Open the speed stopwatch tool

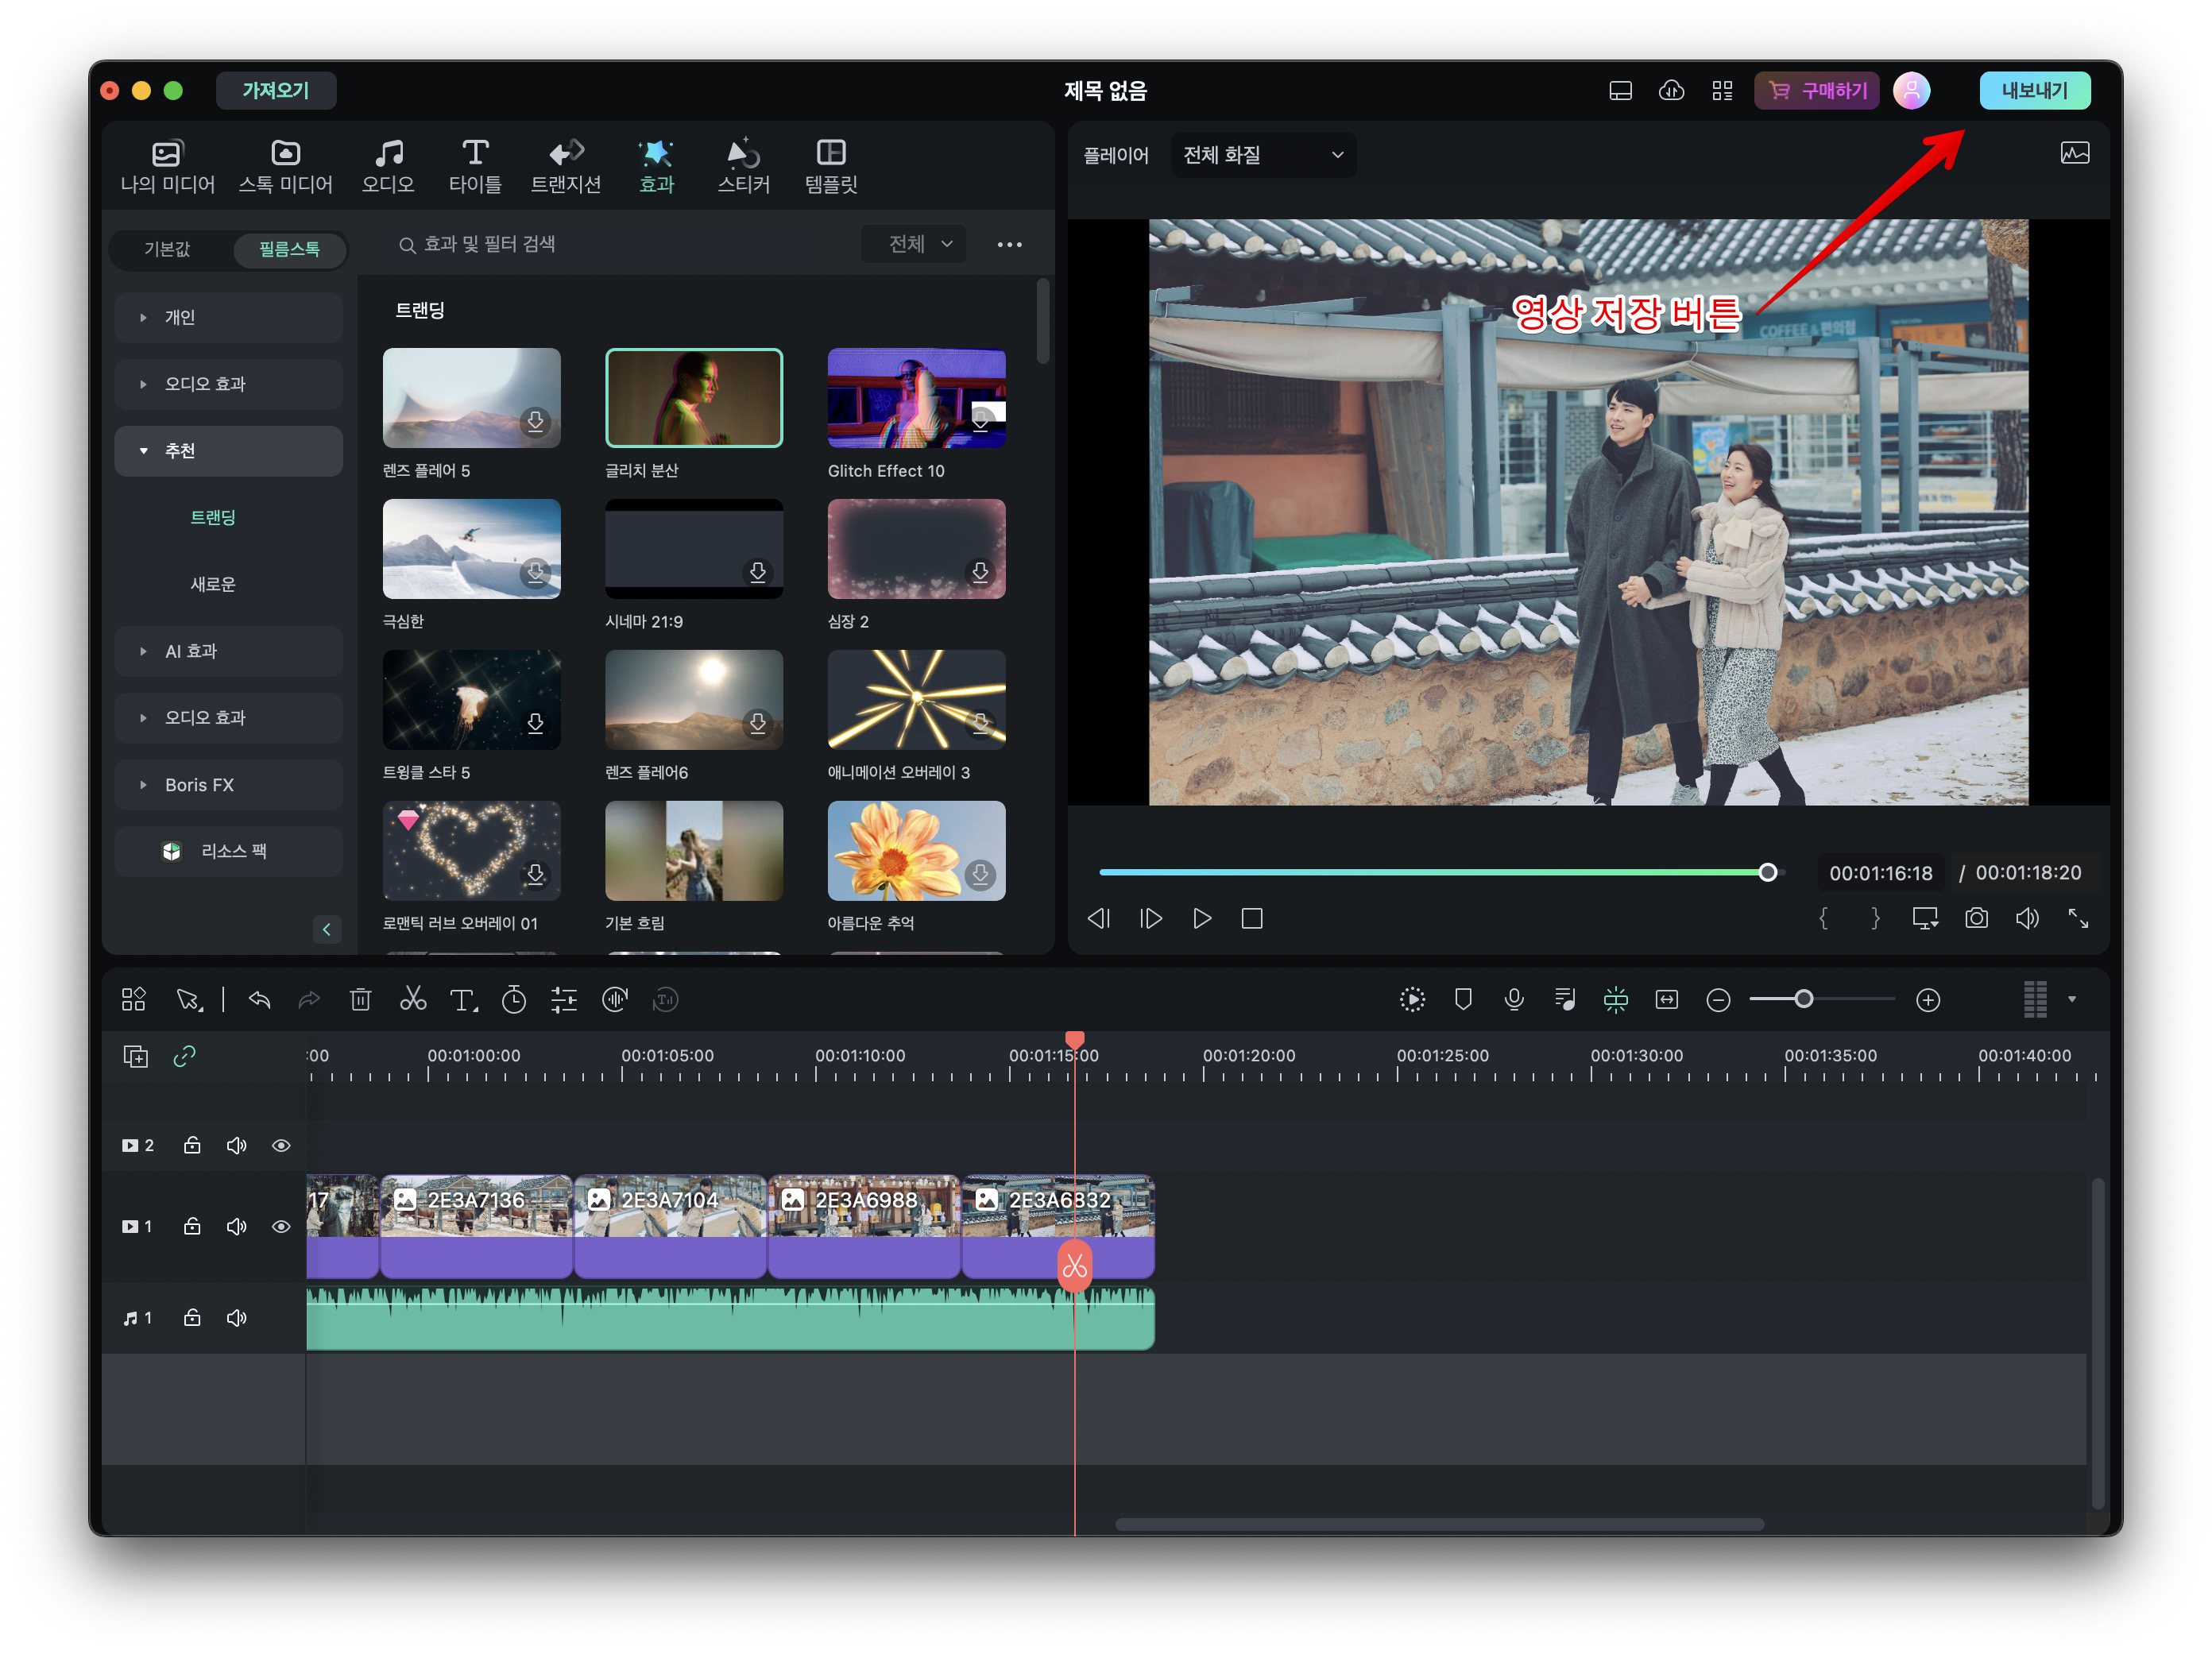coord(514,999)
